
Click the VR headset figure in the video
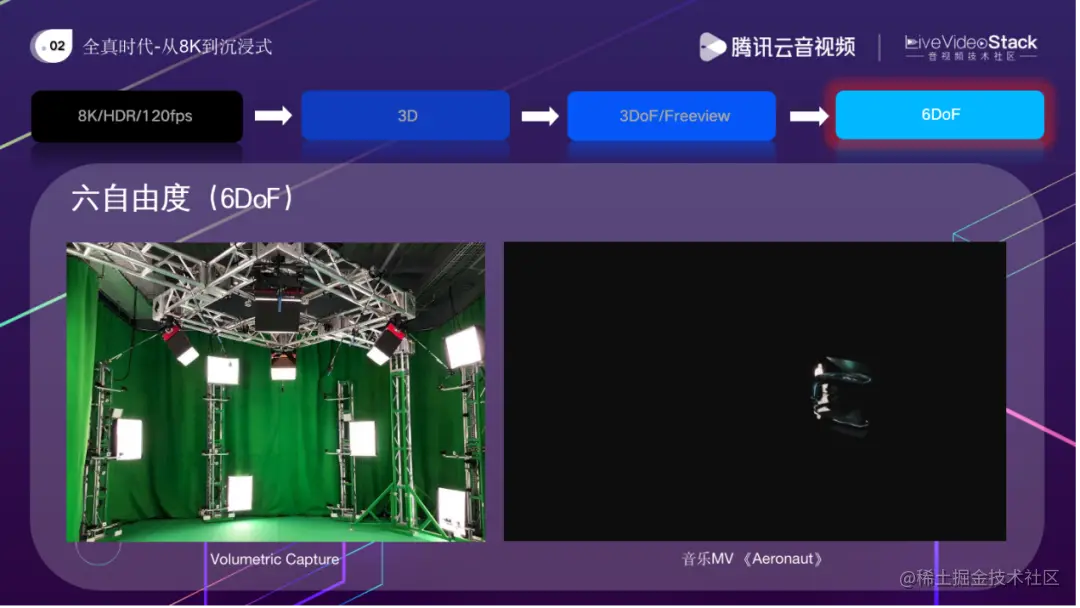(840, 395)
